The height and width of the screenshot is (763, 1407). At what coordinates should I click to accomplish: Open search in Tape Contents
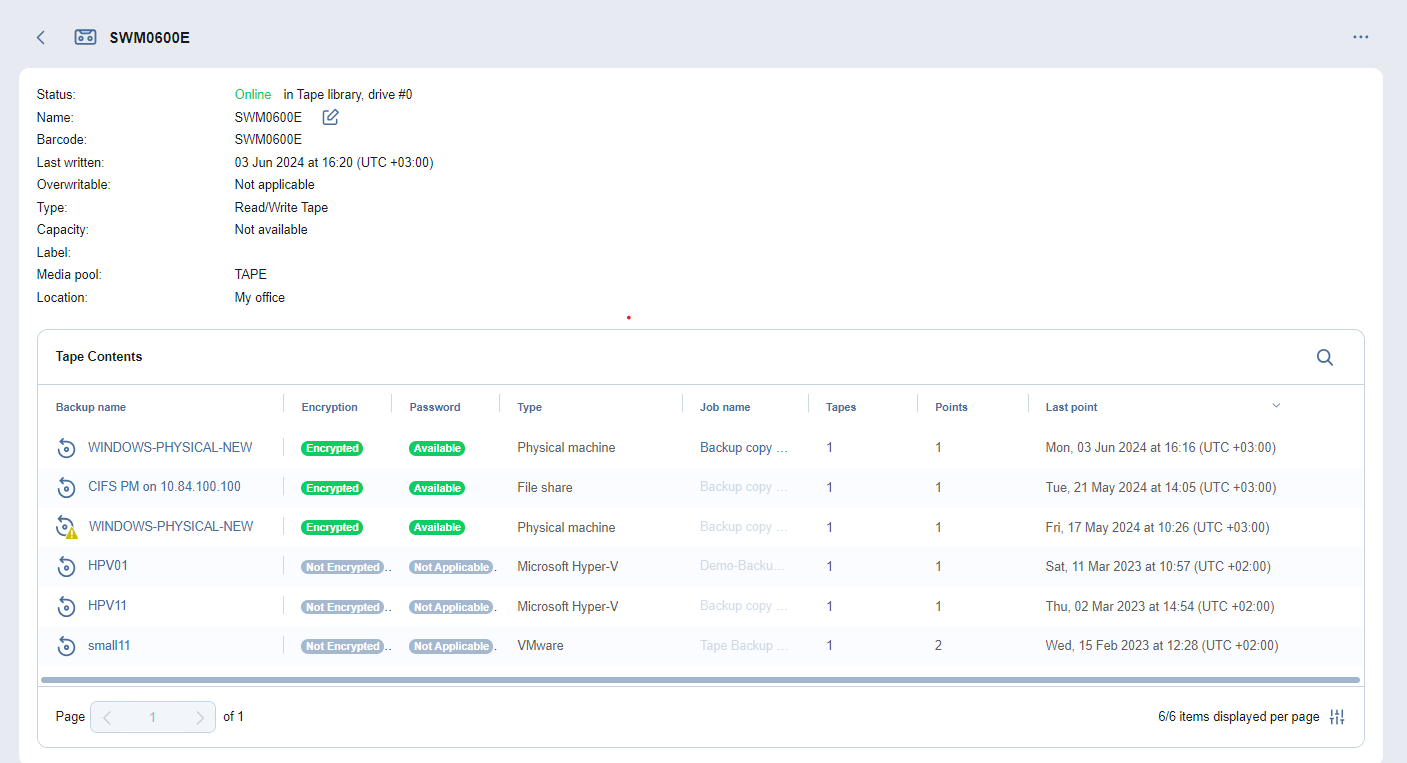(1324, 357)
